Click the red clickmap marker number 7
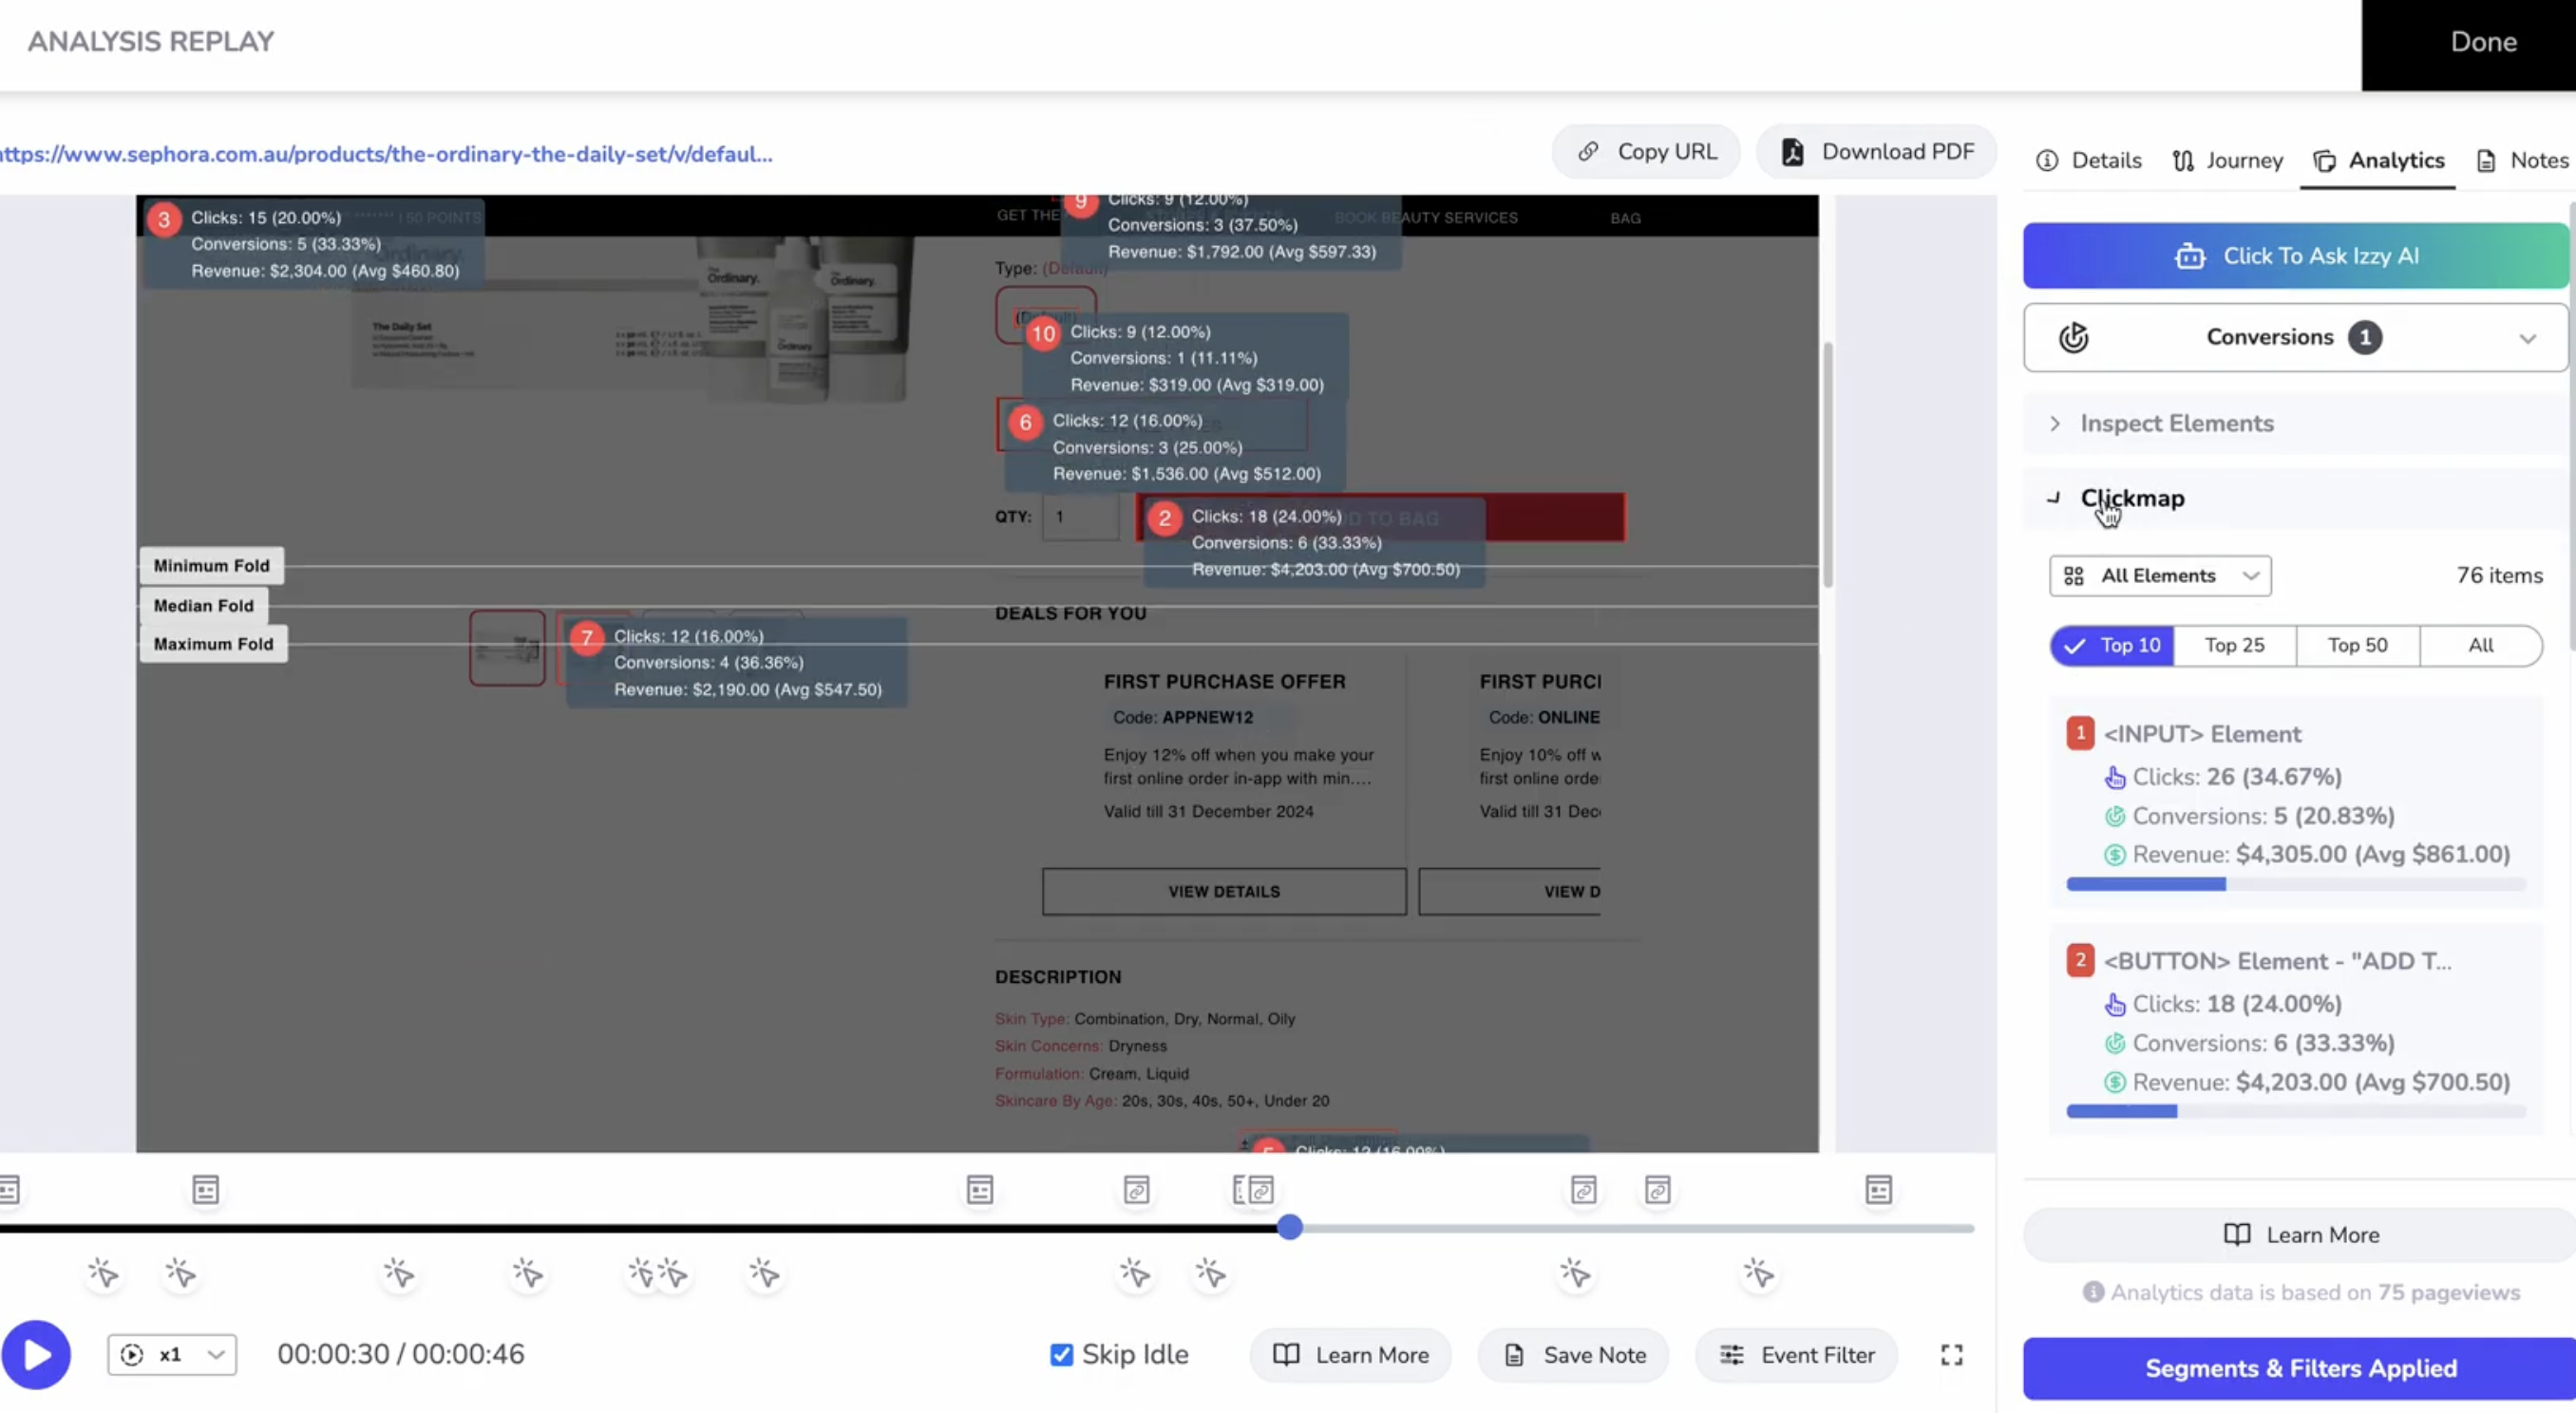 coord(587,637)
